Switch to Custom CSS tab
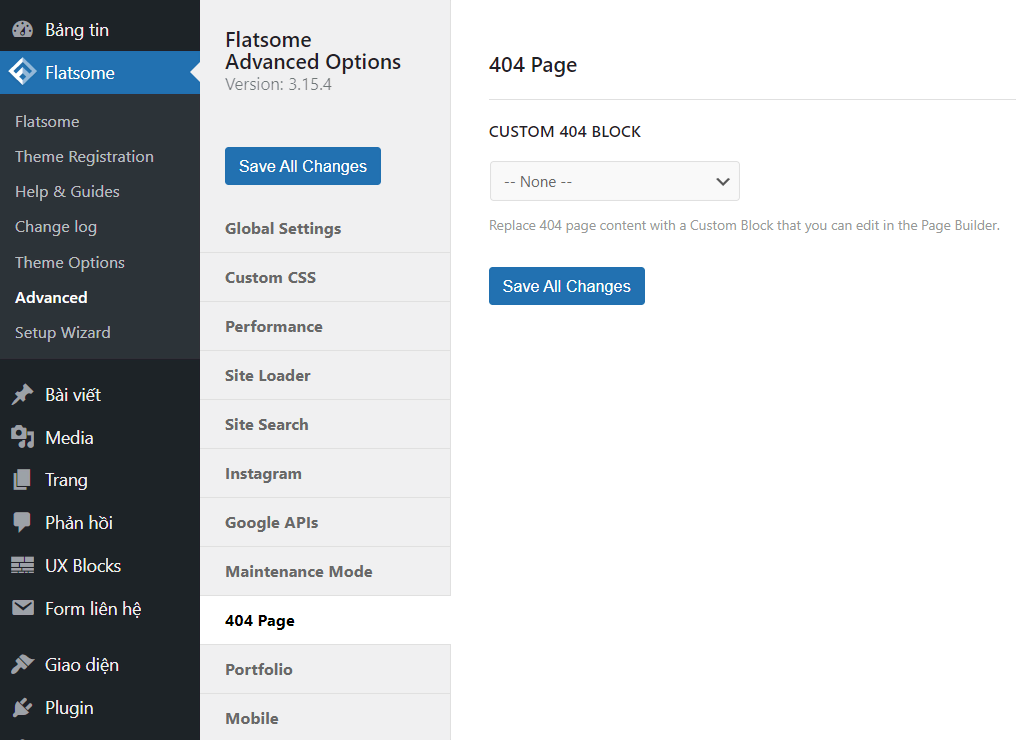Image resolution: width=1016 pixels, height=740 pixels. point(325,277)
